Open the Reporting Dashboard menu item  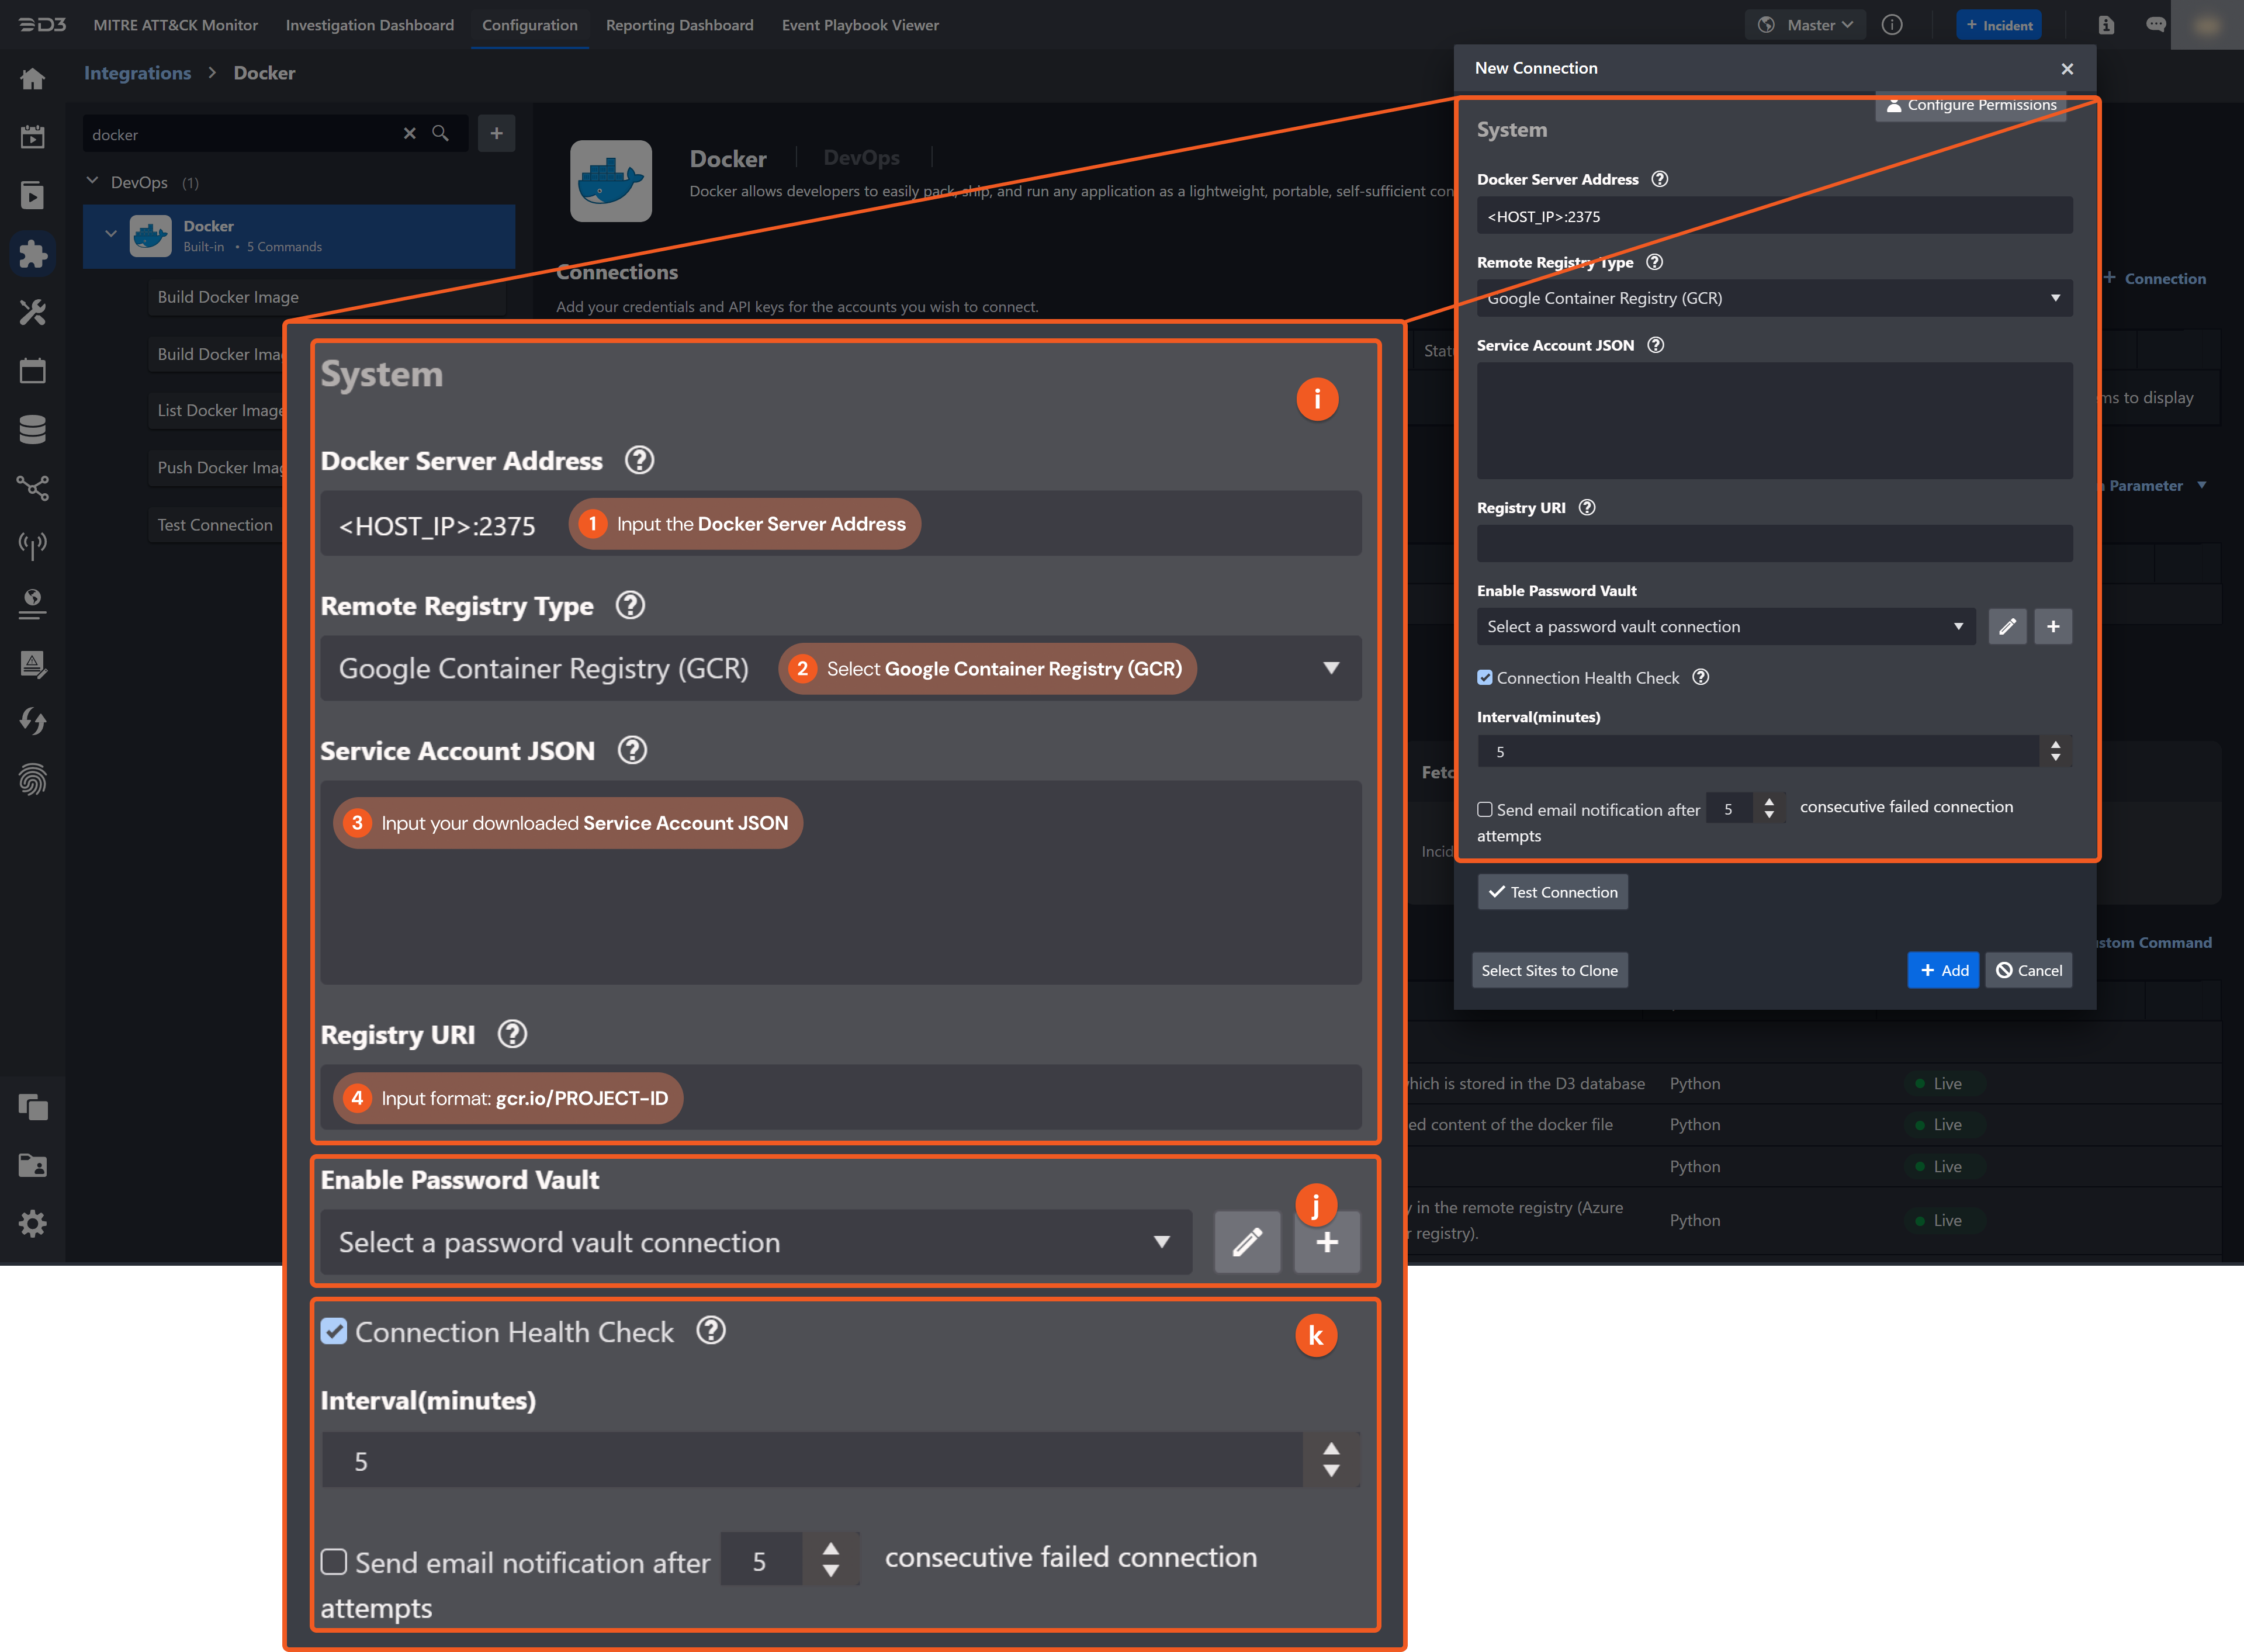tap(679, 25)
